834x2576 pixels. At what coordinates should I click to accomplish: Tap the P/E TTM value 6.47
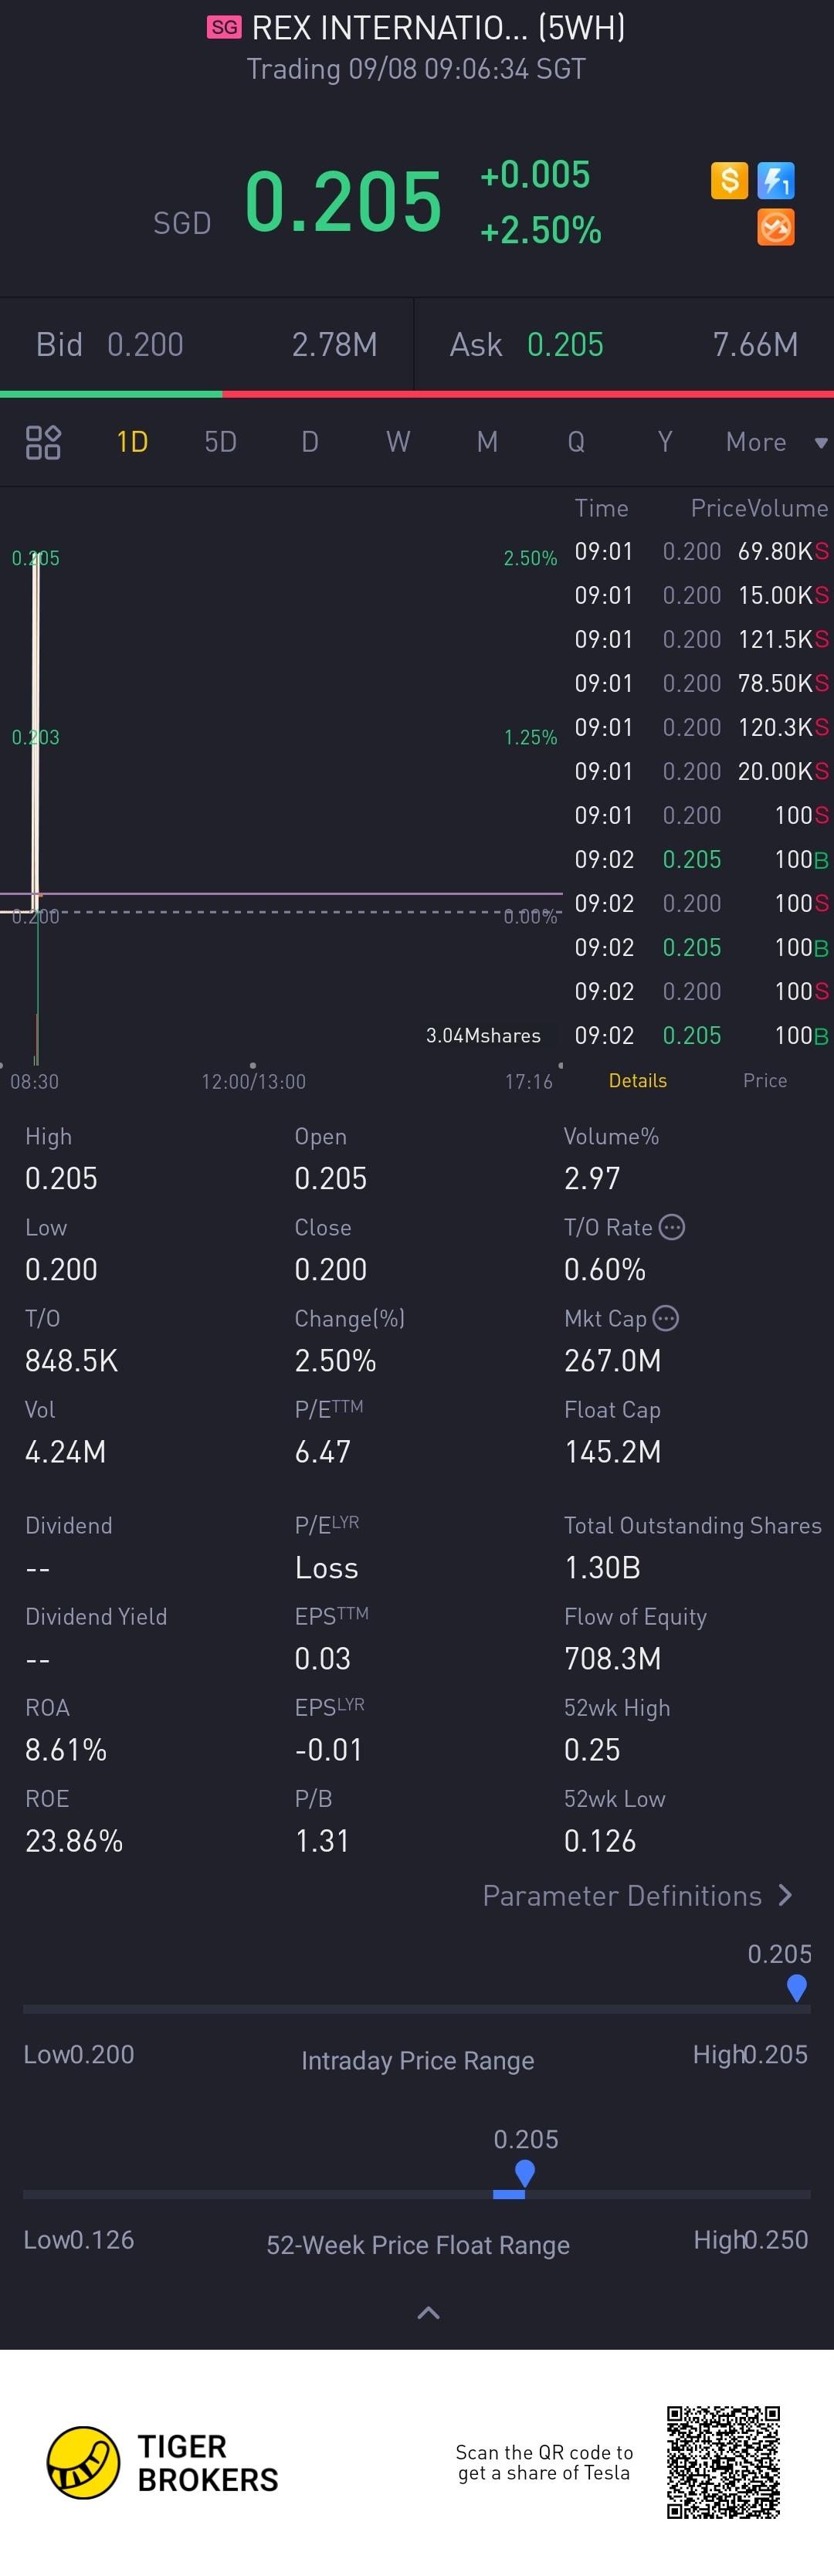322,1452
